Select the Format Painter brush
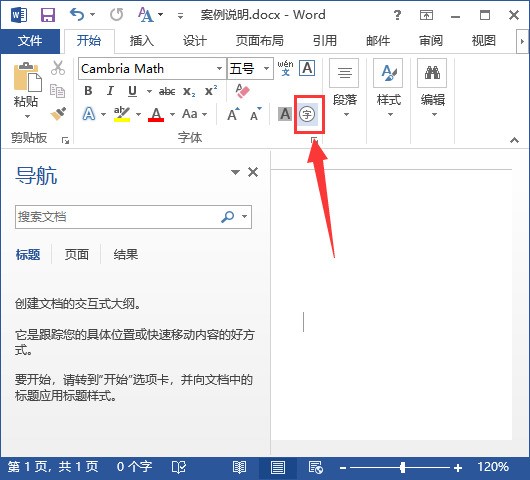The width and height of the screenshot is (530, 480). [58, 113]
